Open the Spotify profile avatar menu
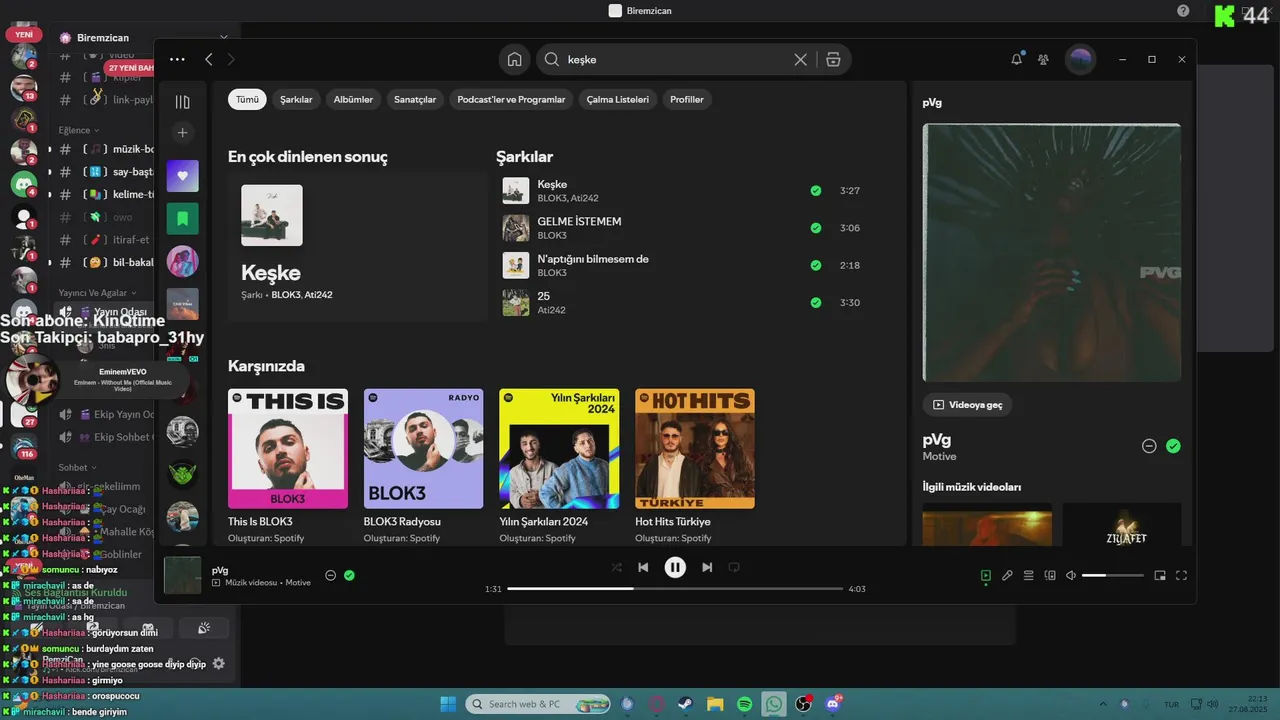The image size is (1280, 720). click(x=1080, y=60)
